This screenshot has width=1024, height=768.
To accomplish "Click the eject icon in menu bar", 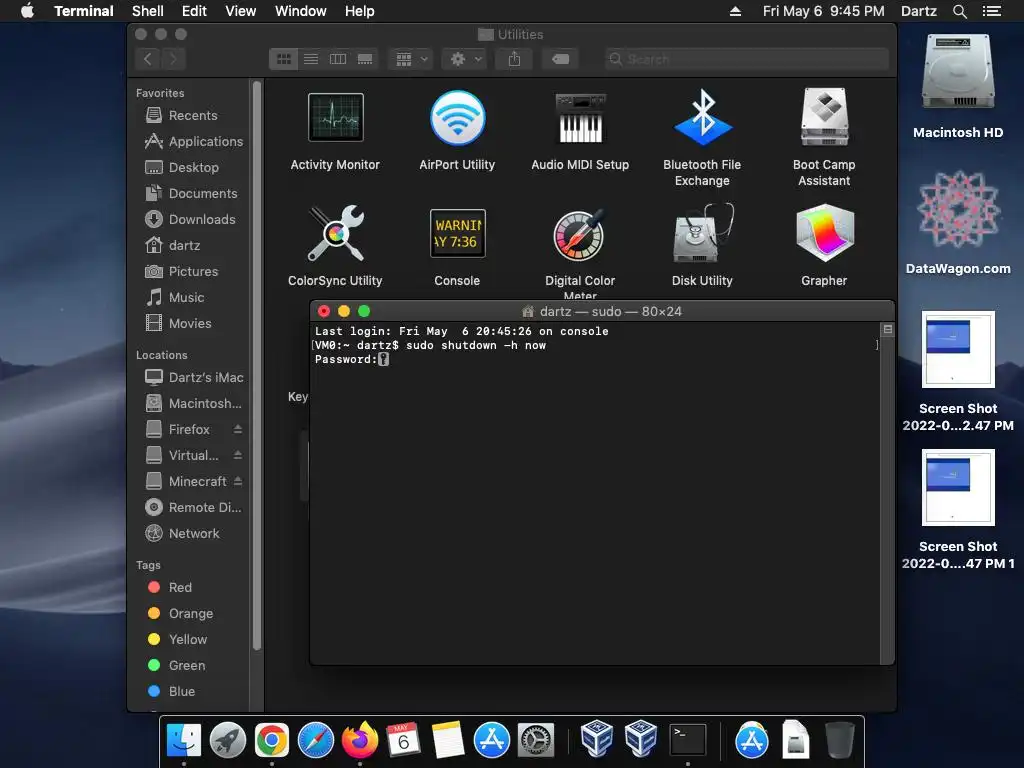I will 735,11.
